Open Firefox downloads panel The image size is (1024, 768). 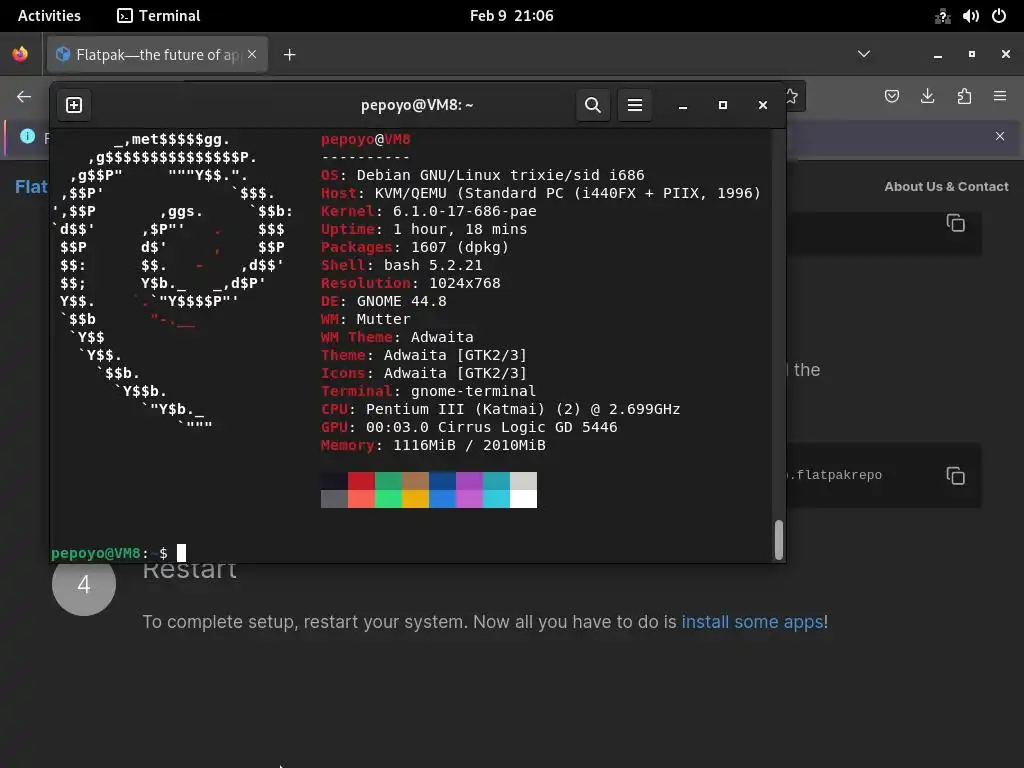pyautogui.click(x=927, y=97)
